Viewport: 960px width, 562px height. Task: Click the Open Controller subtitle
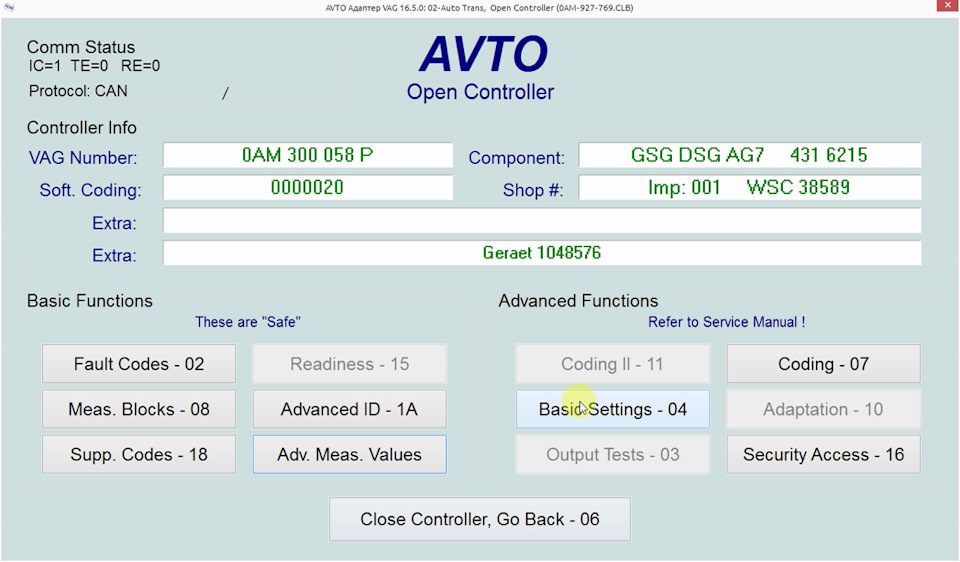(480, 92)
